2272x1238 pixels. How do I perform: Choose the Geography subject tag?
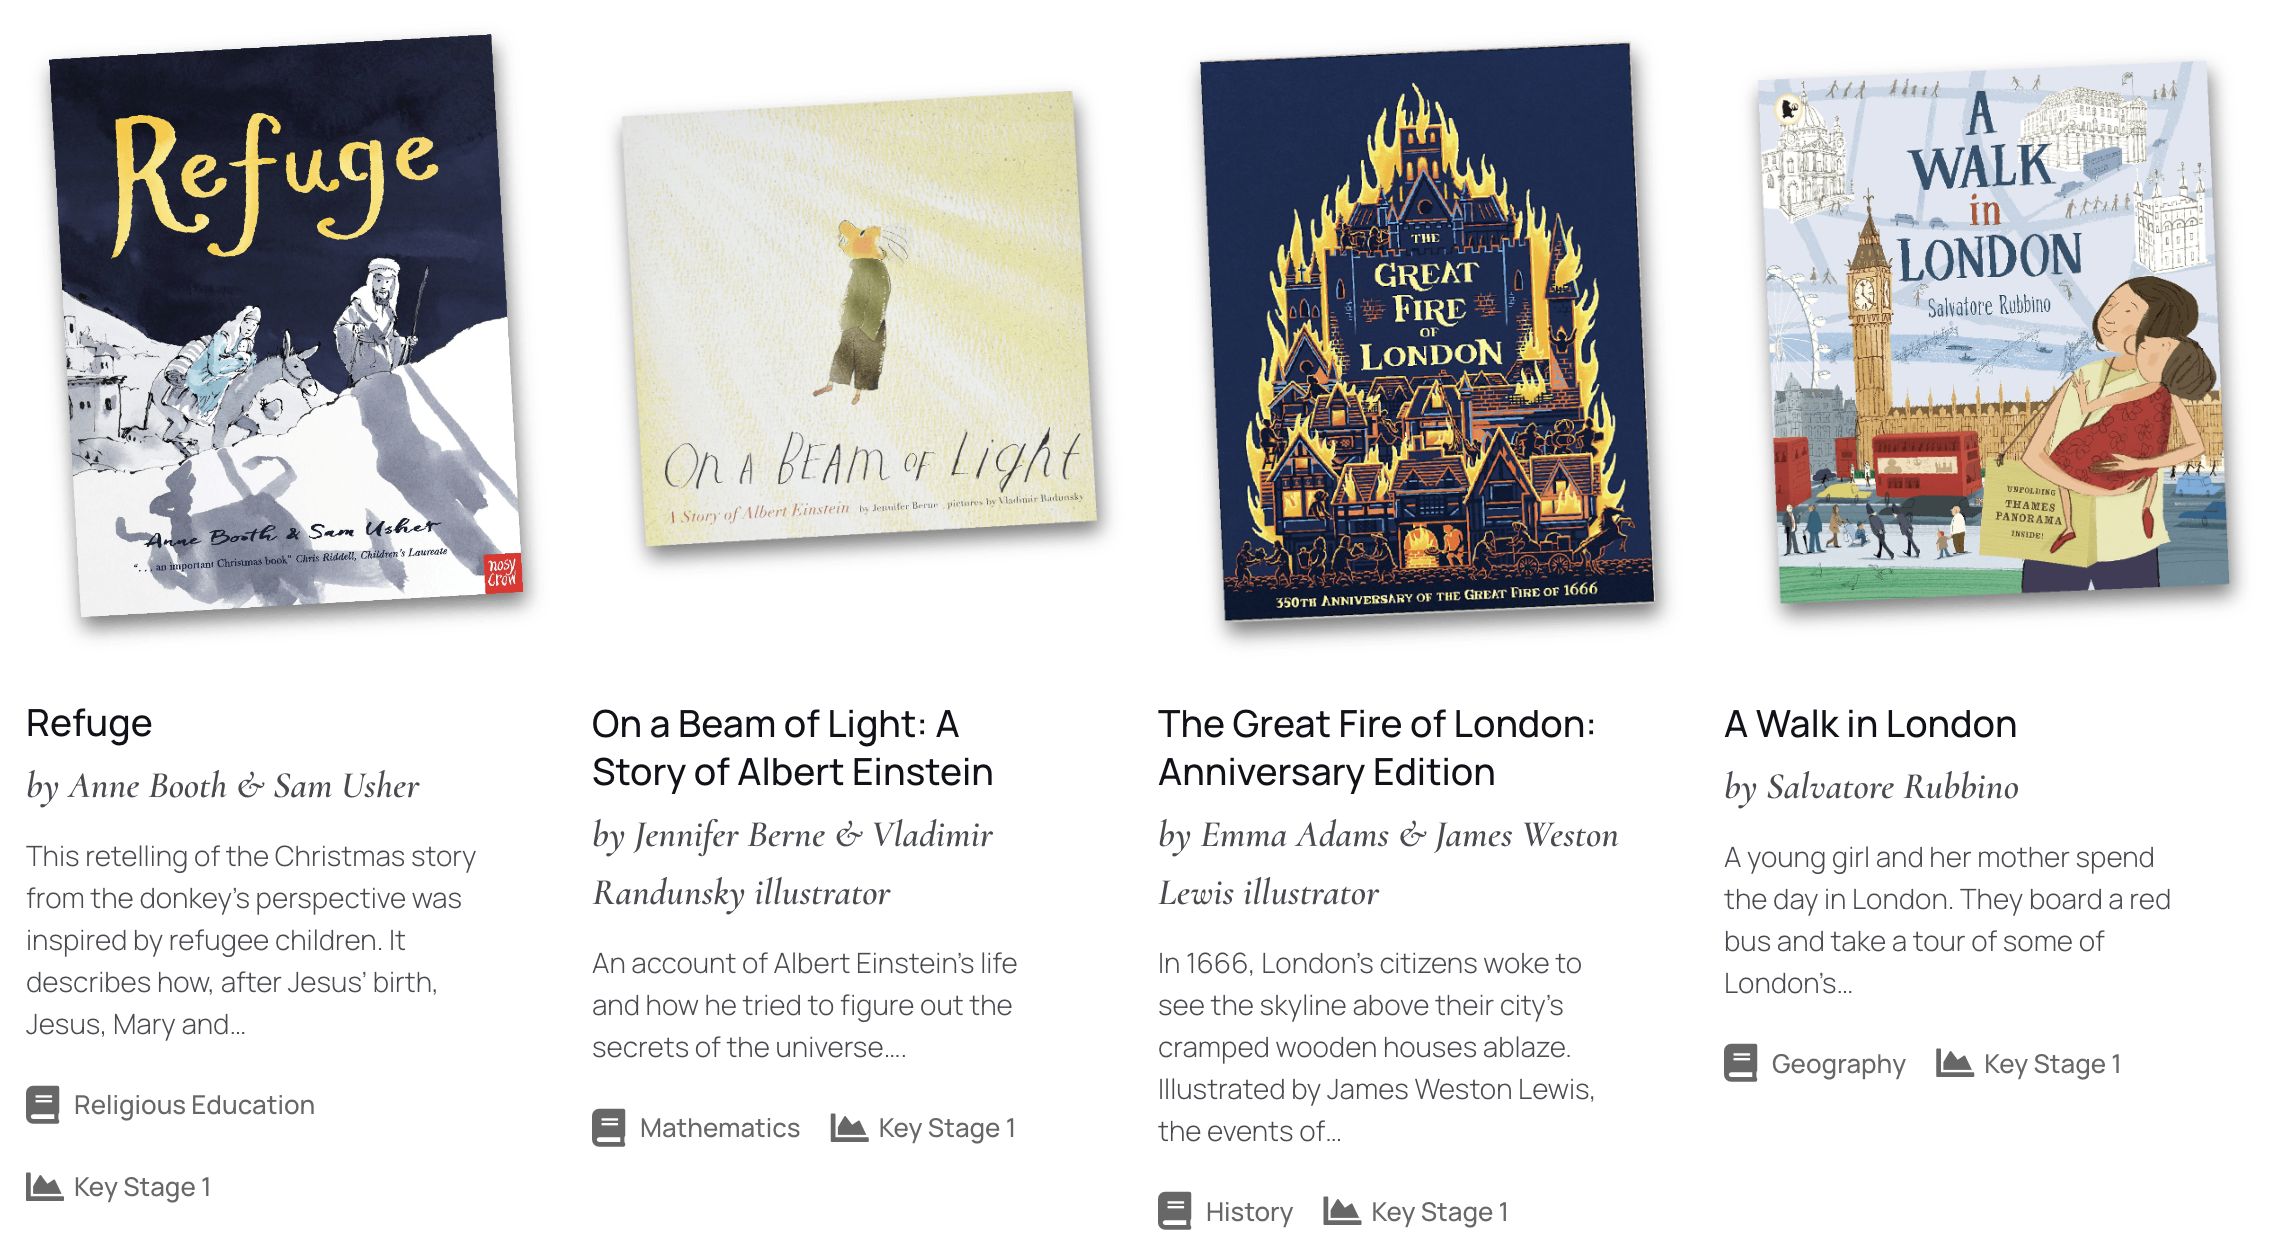pos(1838,1064)
